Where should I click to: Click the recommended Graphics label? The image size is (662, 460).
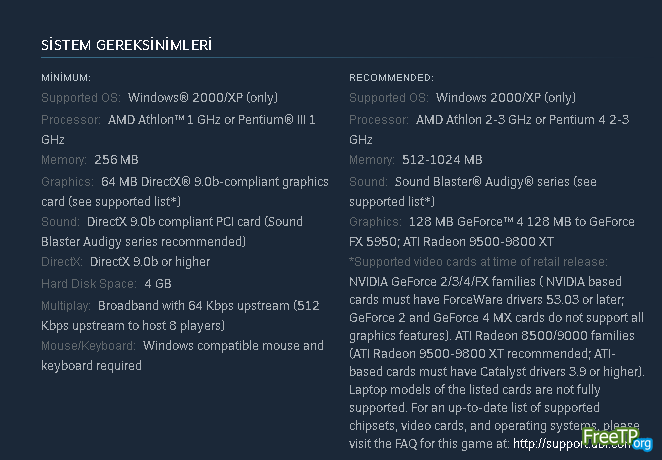coord(375,222)
